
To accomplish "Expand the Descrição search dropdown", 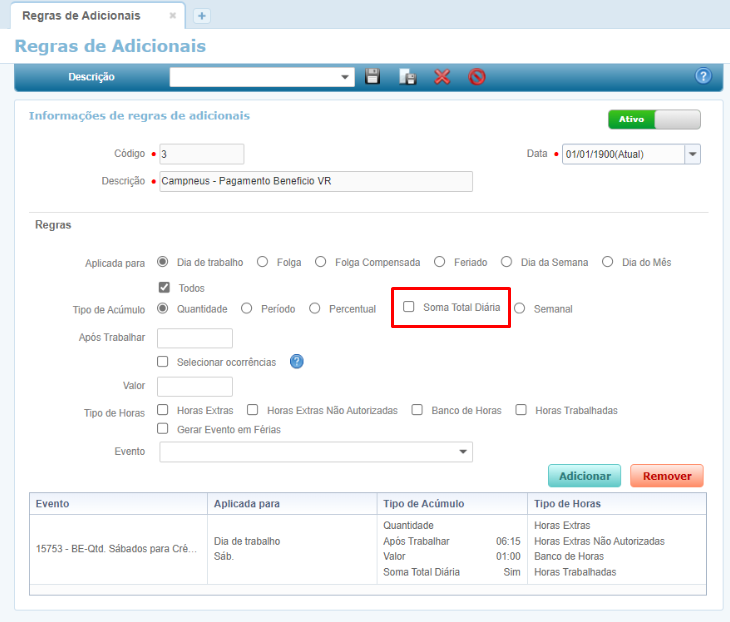I will pos(346,77).
